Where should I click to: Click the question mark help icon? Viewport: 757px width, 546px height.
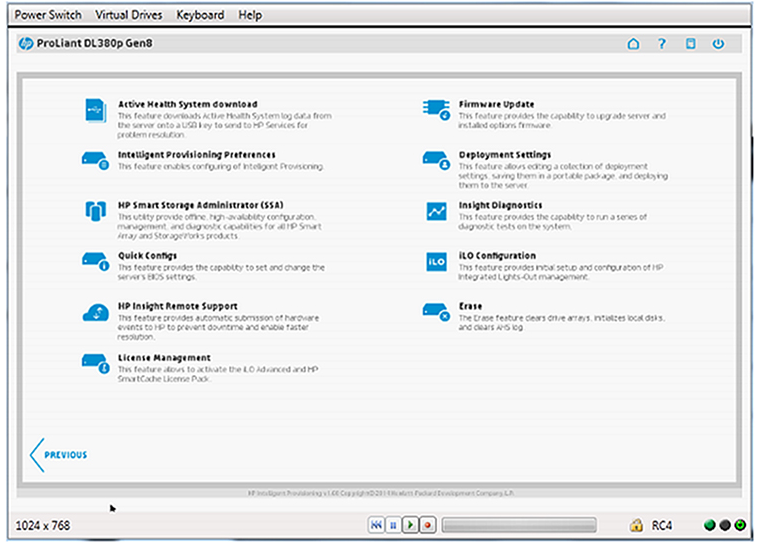point(661,44)
